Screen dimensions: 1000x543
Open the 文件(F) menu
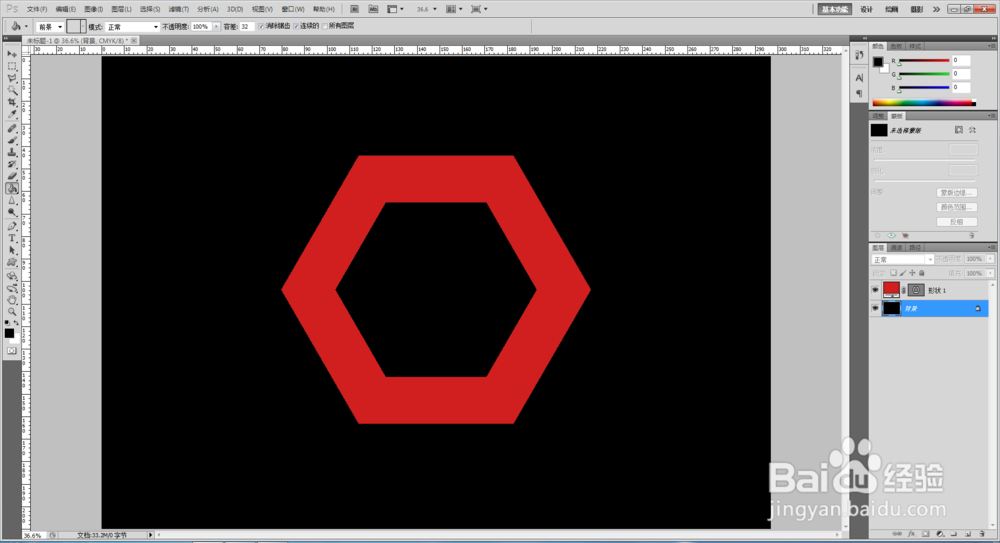pyautogui.click(x=37, y=10)
